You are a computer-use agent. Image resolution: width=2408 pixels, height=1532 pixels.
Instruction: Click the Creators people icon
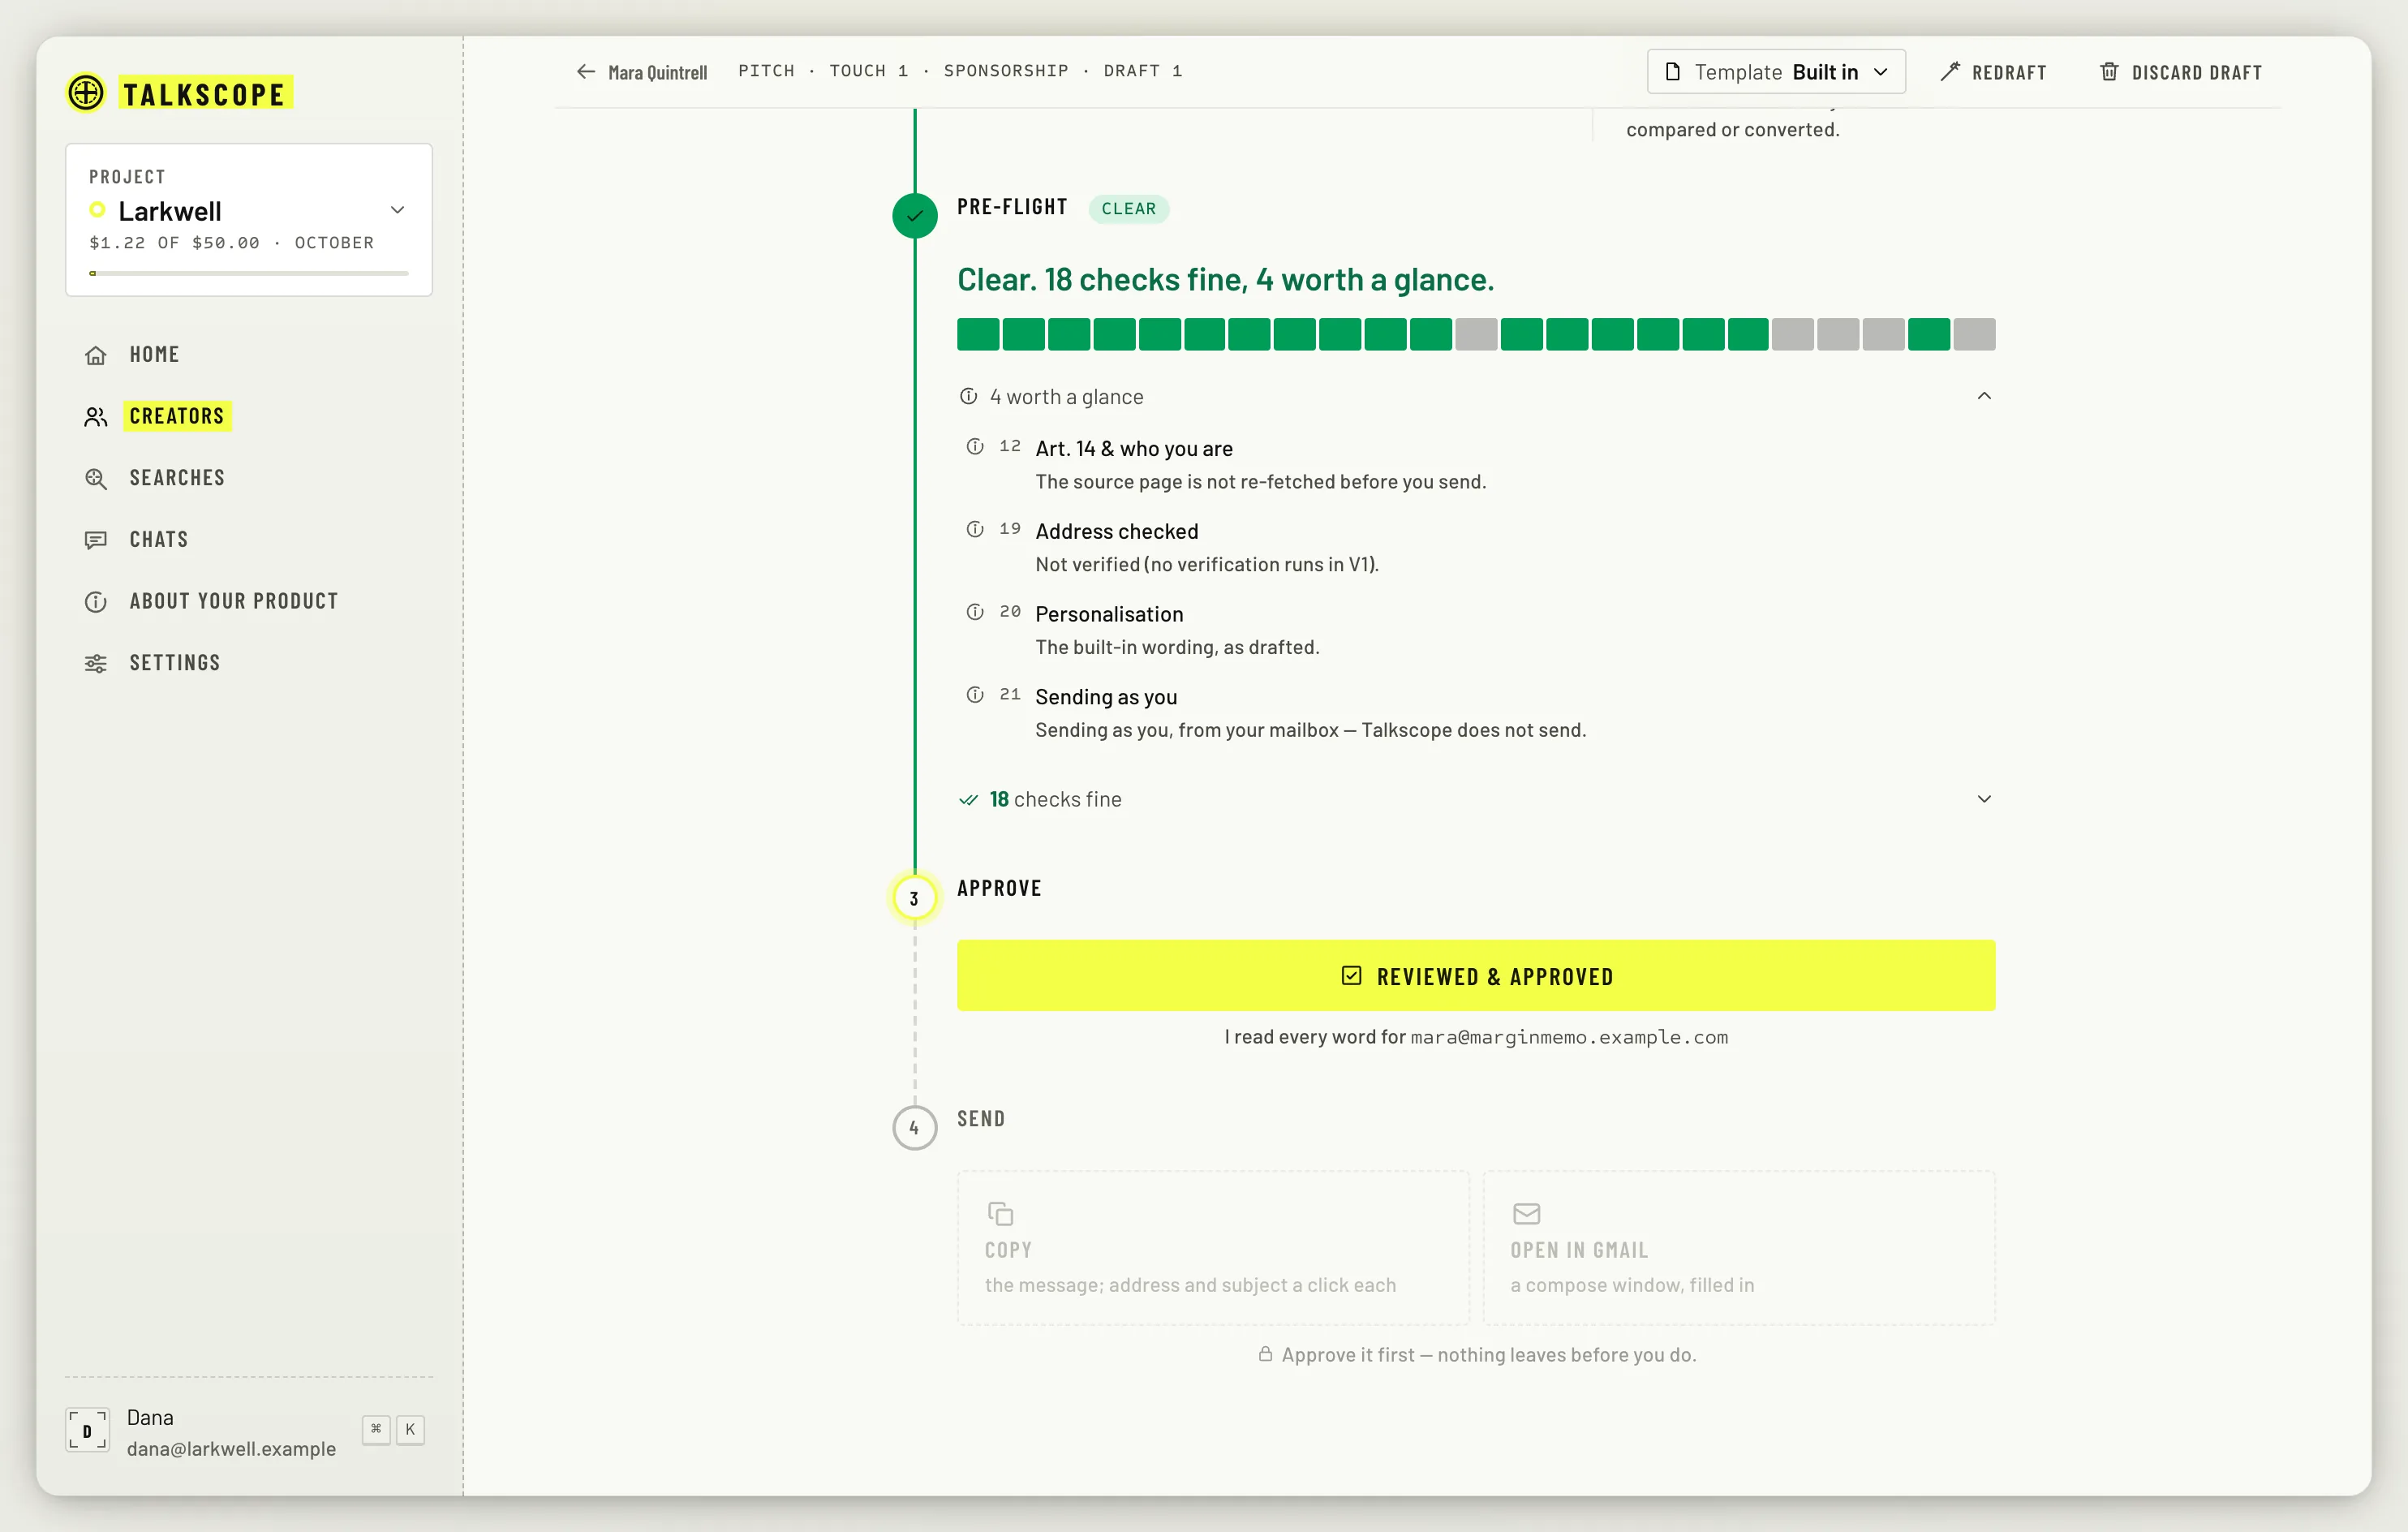pyautogui.click(x=96, y=417)
